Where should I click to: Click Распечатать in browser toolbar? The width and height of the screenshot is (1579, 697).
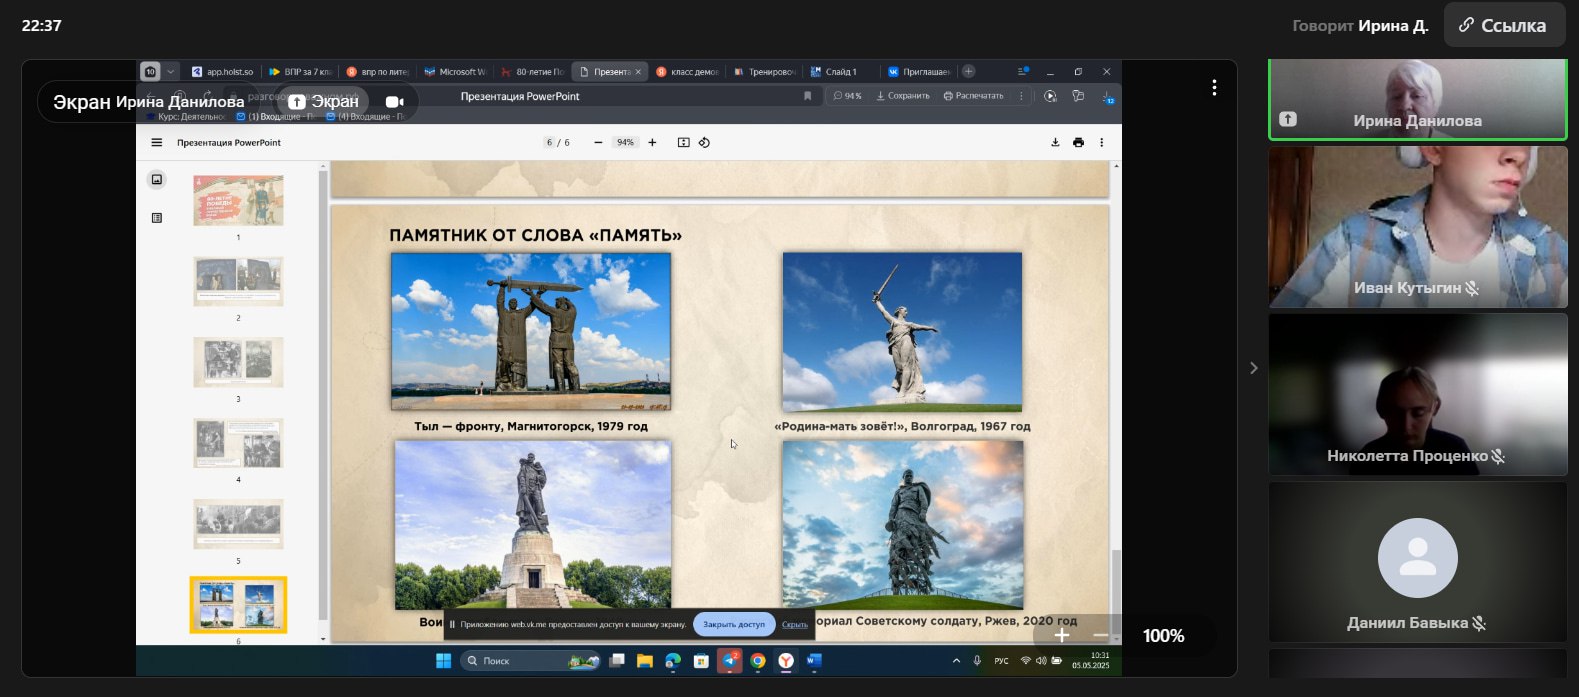(x=973, y=96)
